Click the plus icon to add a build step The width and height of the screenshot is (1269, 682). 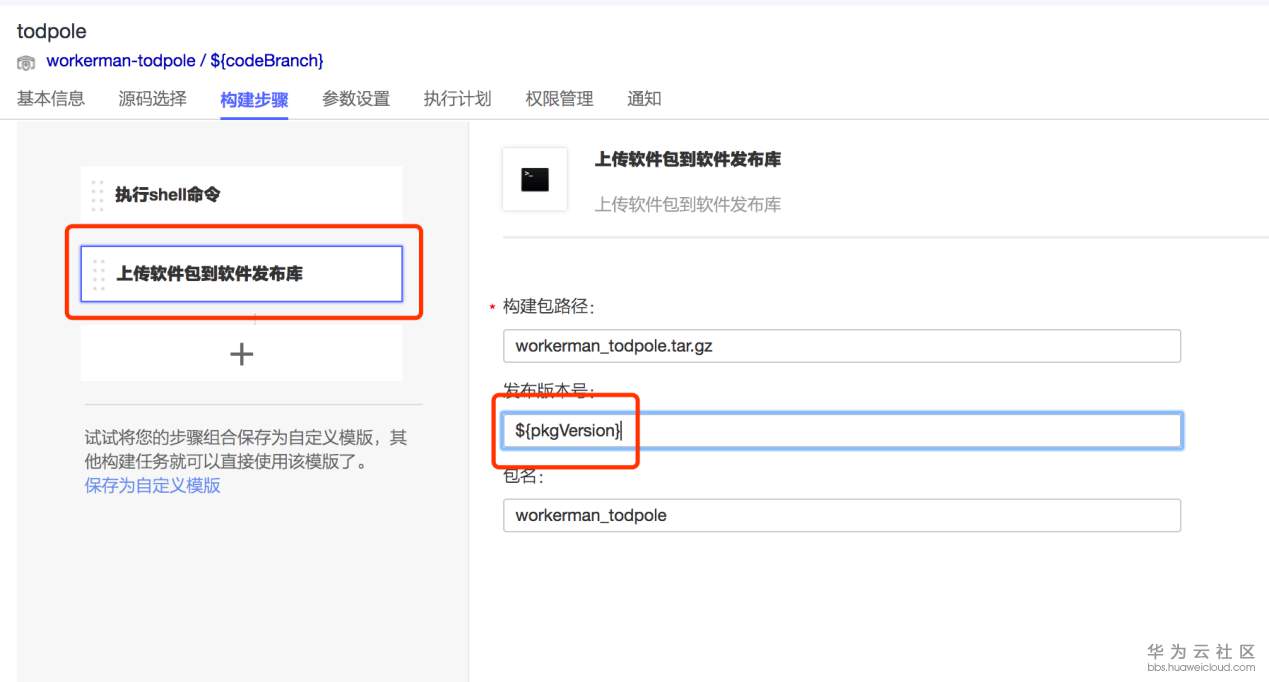[240, 354]
